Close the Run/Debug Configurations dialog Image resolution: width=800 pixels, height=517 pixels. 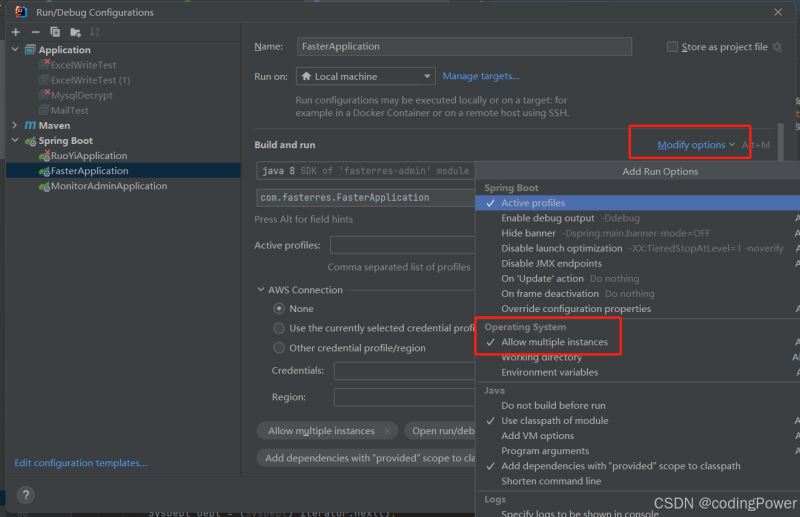[x=778, y=12]
